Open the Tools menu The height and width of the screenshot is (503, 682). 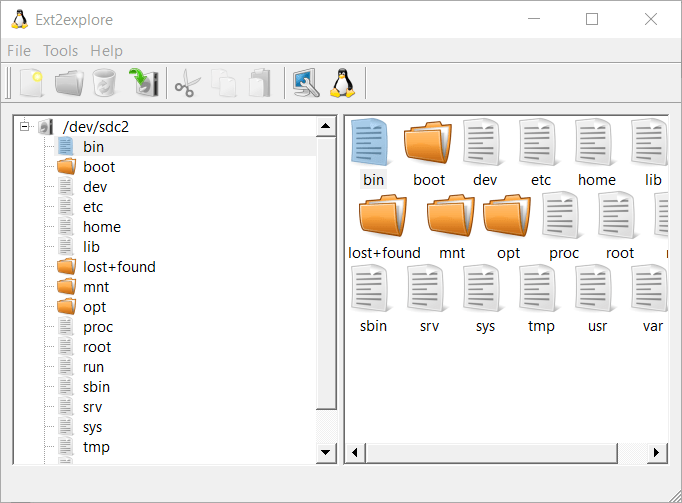coord(61,51)
